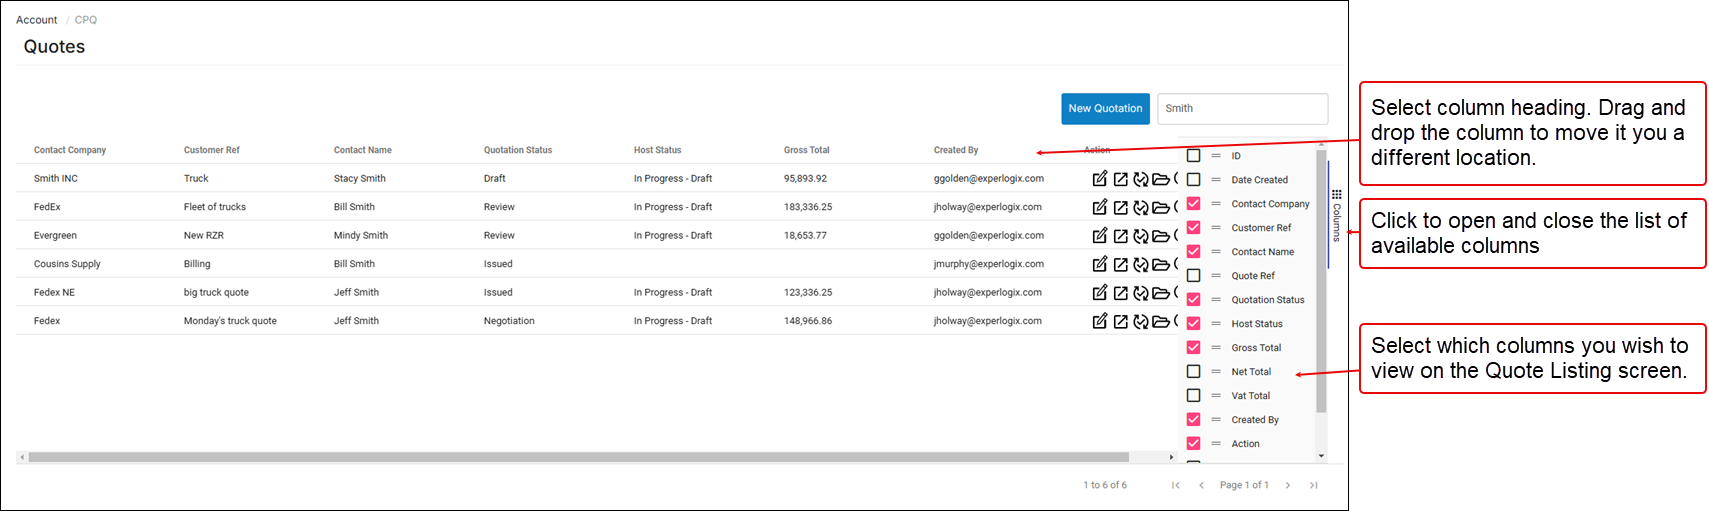Open the Account breadcrumb link
Viewport: 1709px width, 511px height.
click(x=37, y=20)
